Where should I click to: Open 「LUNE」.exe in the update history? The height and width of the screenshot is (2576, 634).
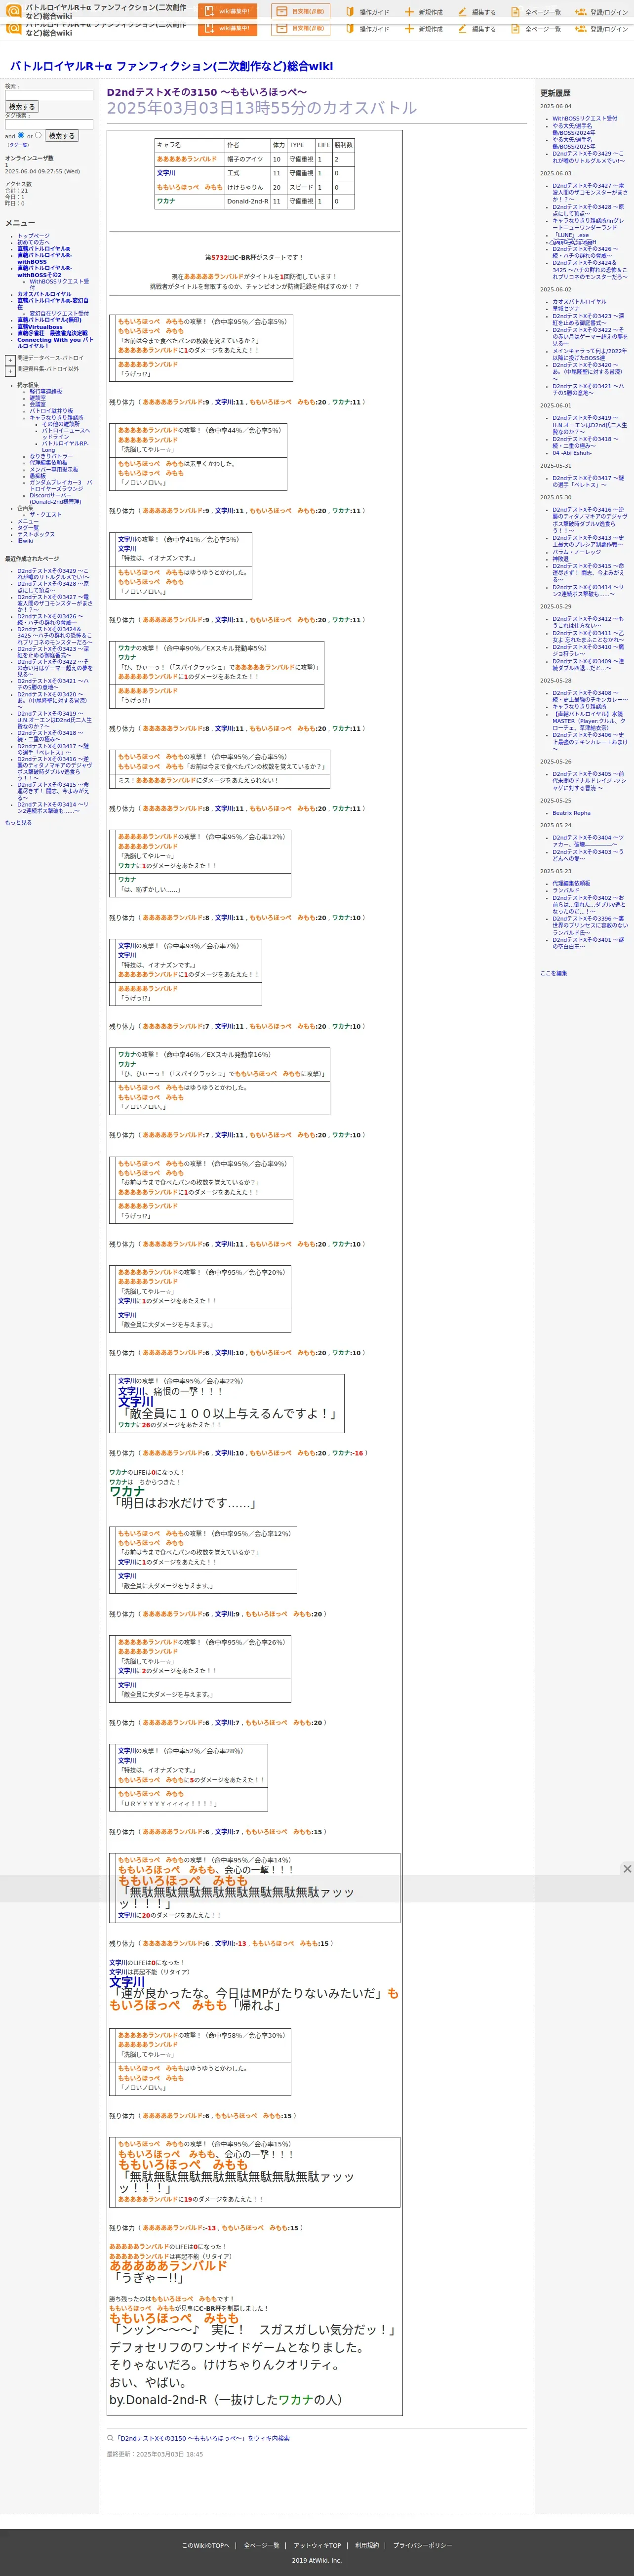tap(571, 235)
